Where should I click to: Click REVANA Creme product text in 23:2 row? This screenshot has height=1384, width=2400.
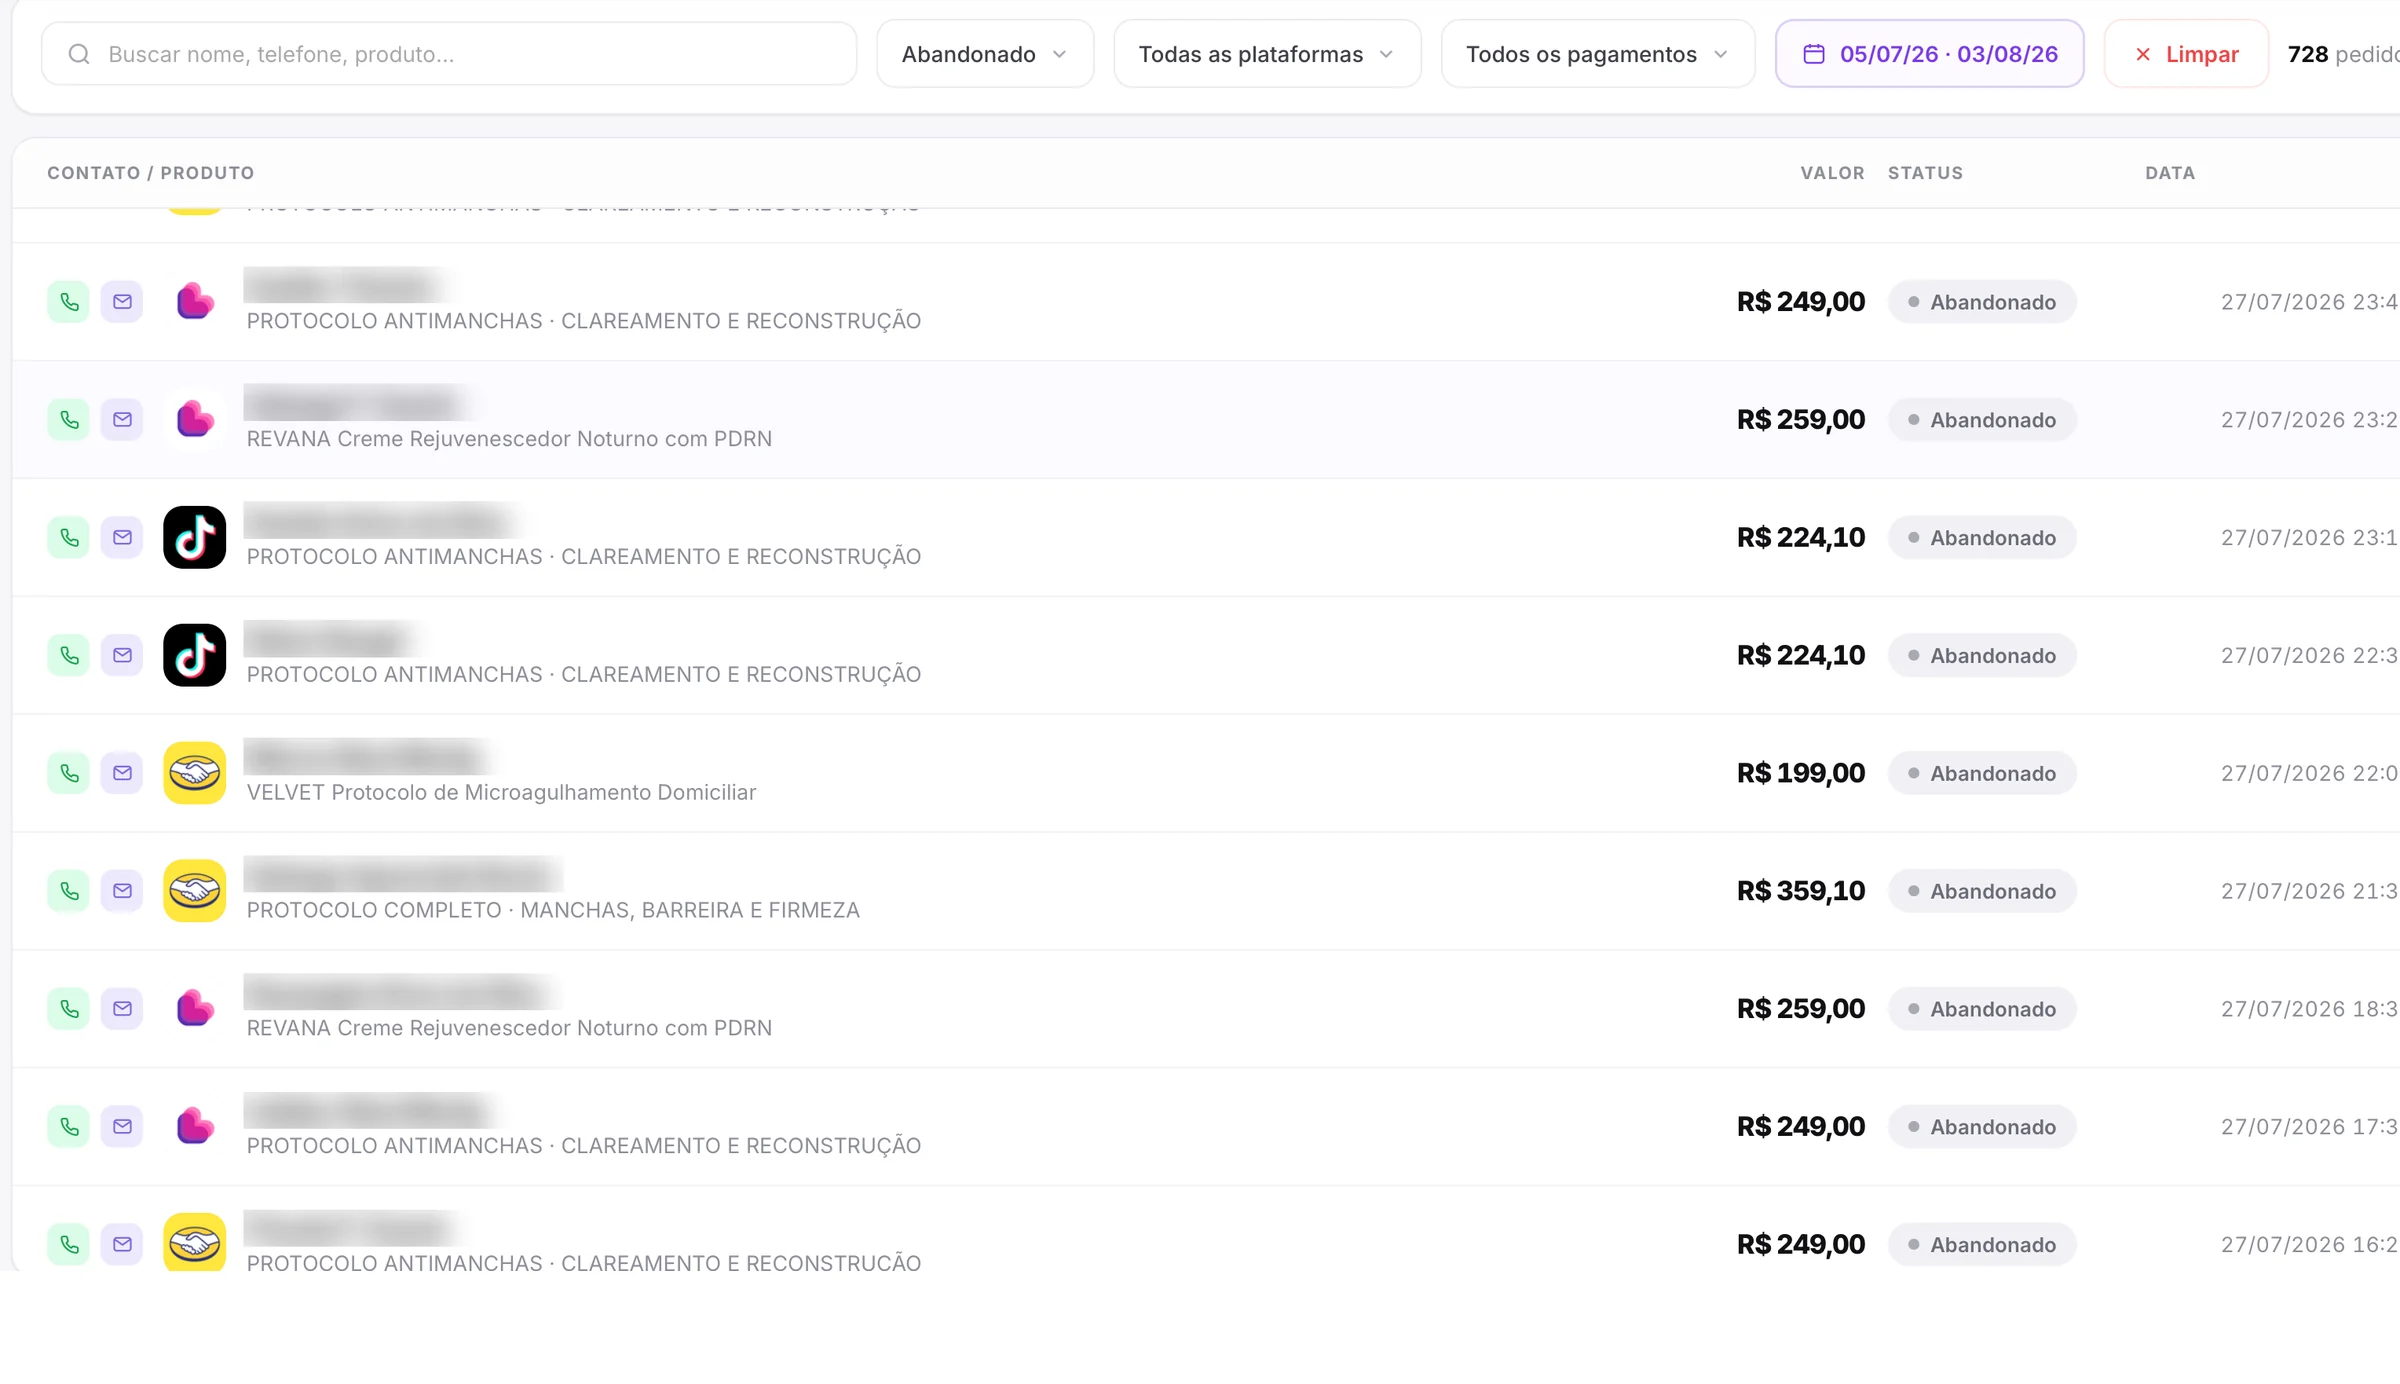[x=509, y=439]
